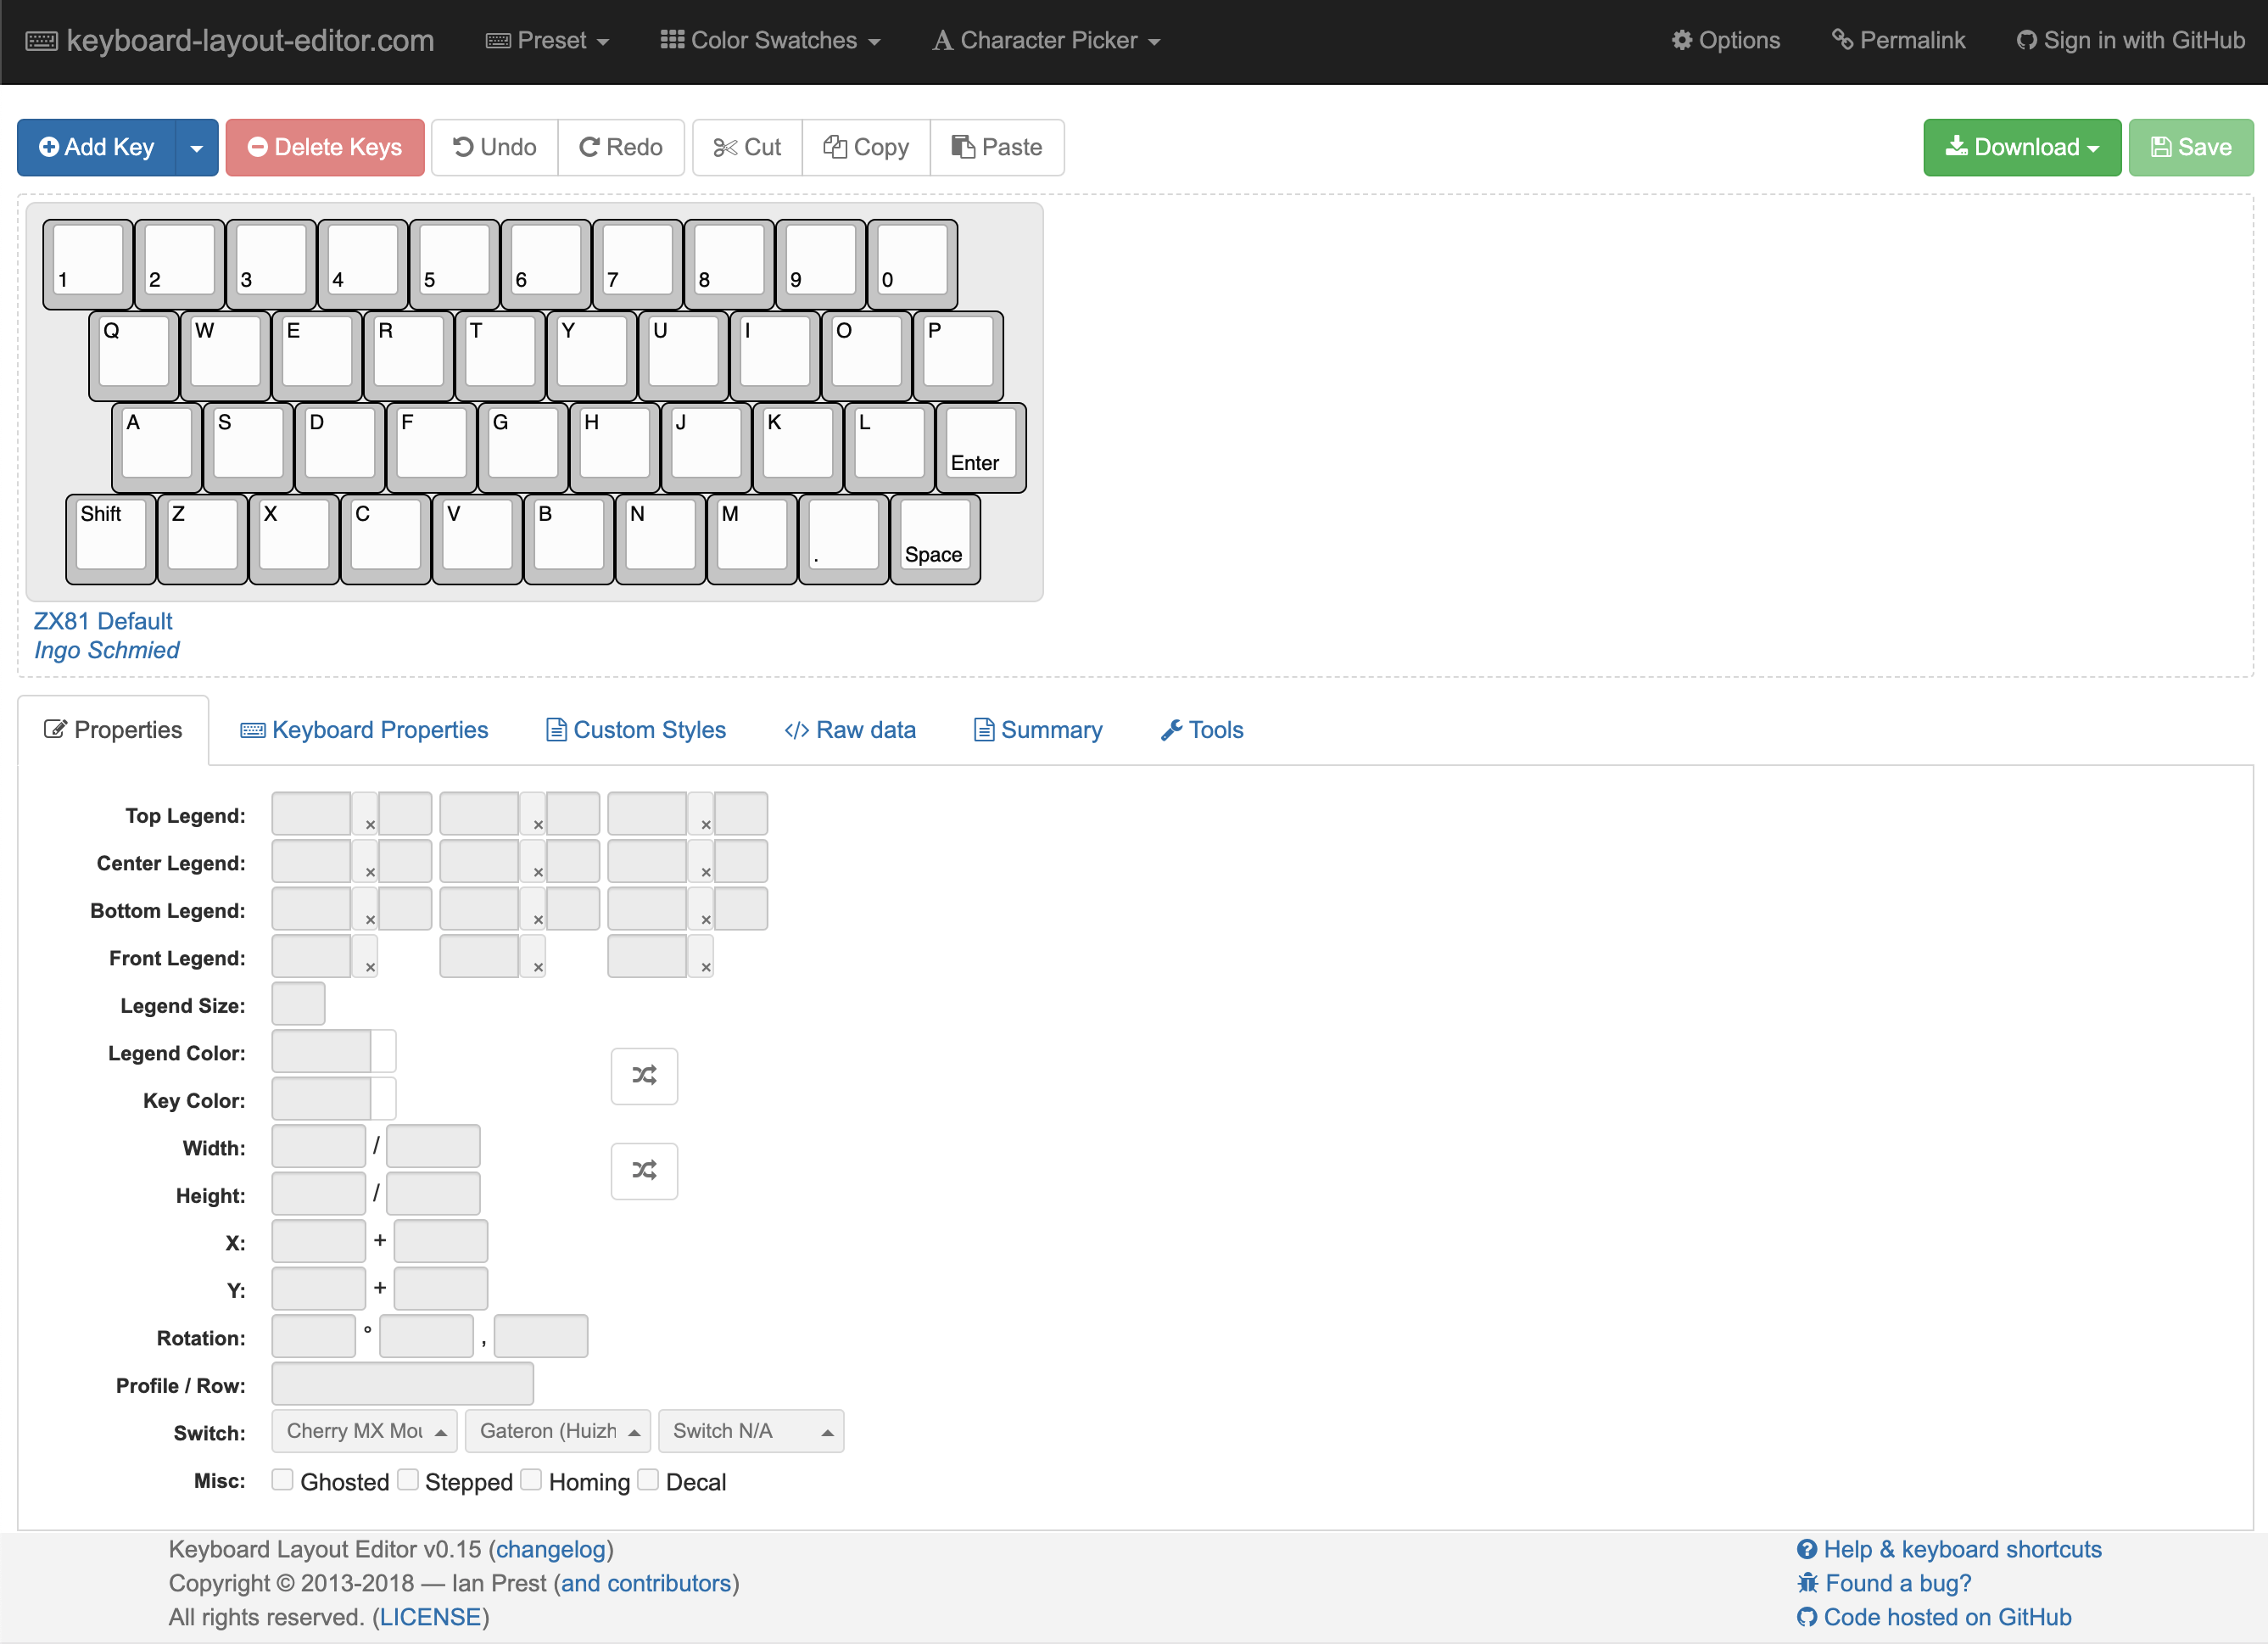Enable the Ghosted checkbox
The image size is (2268, 1644).
(283, 1480)
